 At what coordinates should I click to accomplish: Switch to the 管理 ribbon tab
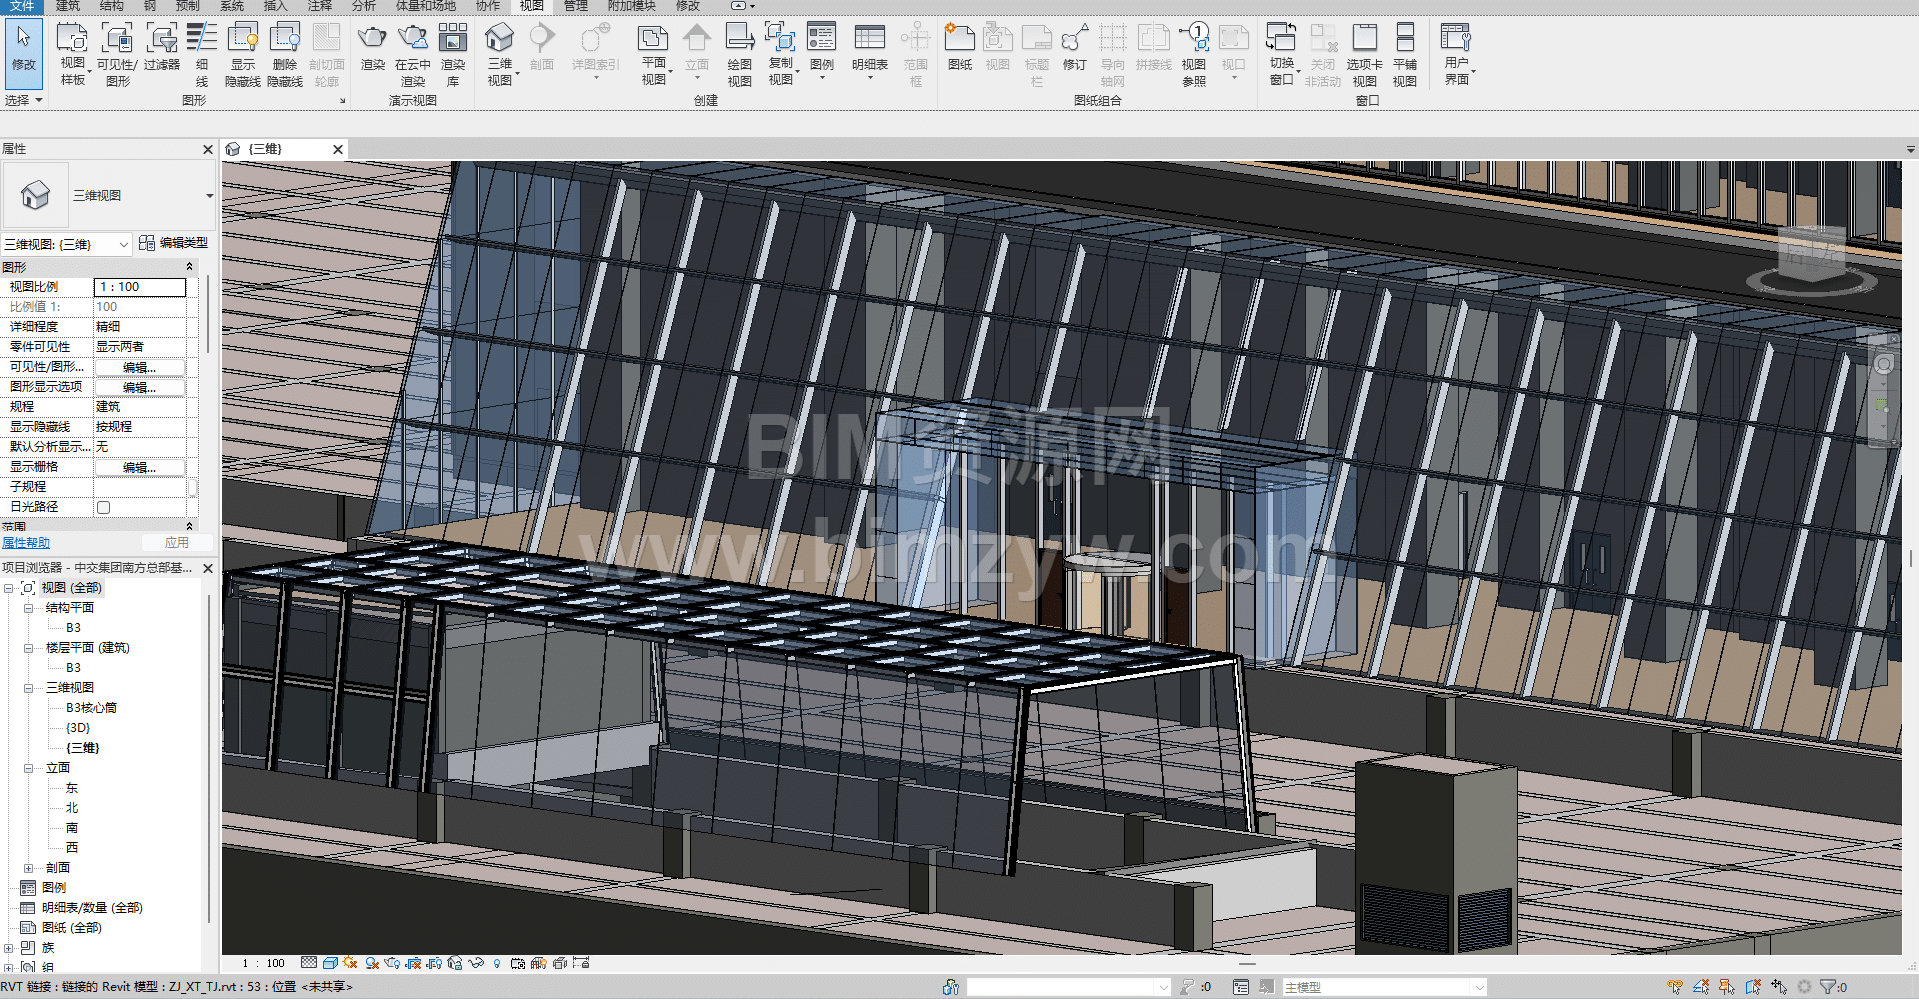575,6
